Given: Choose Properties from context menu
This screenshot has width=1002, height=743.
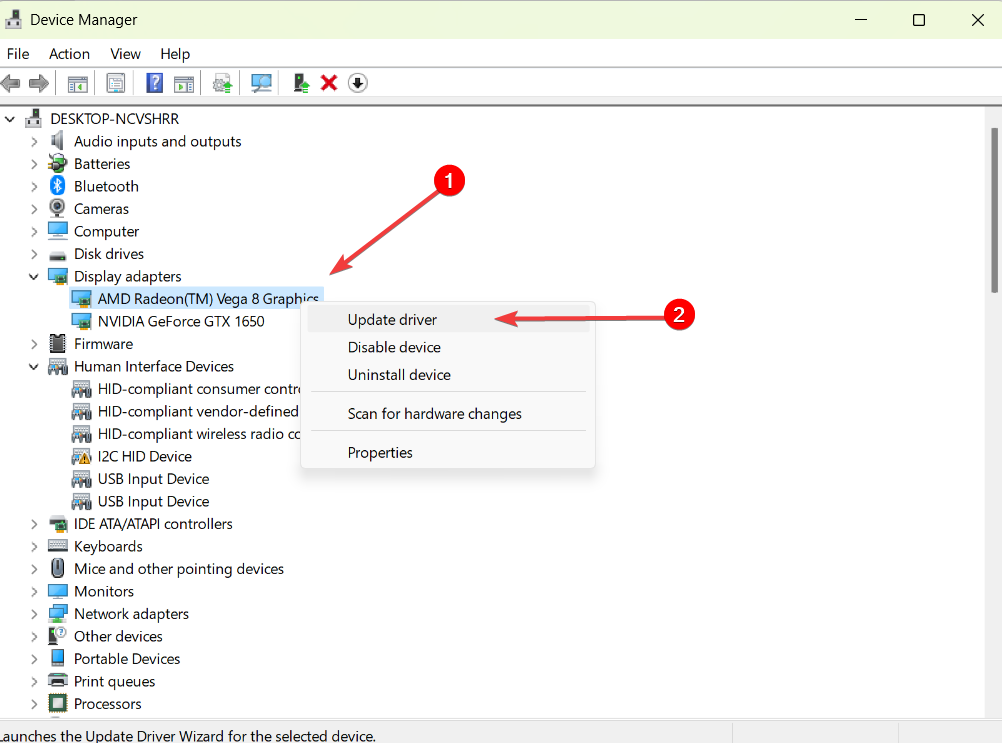Looking at the screenshot, I should click(x=448, y=452).
